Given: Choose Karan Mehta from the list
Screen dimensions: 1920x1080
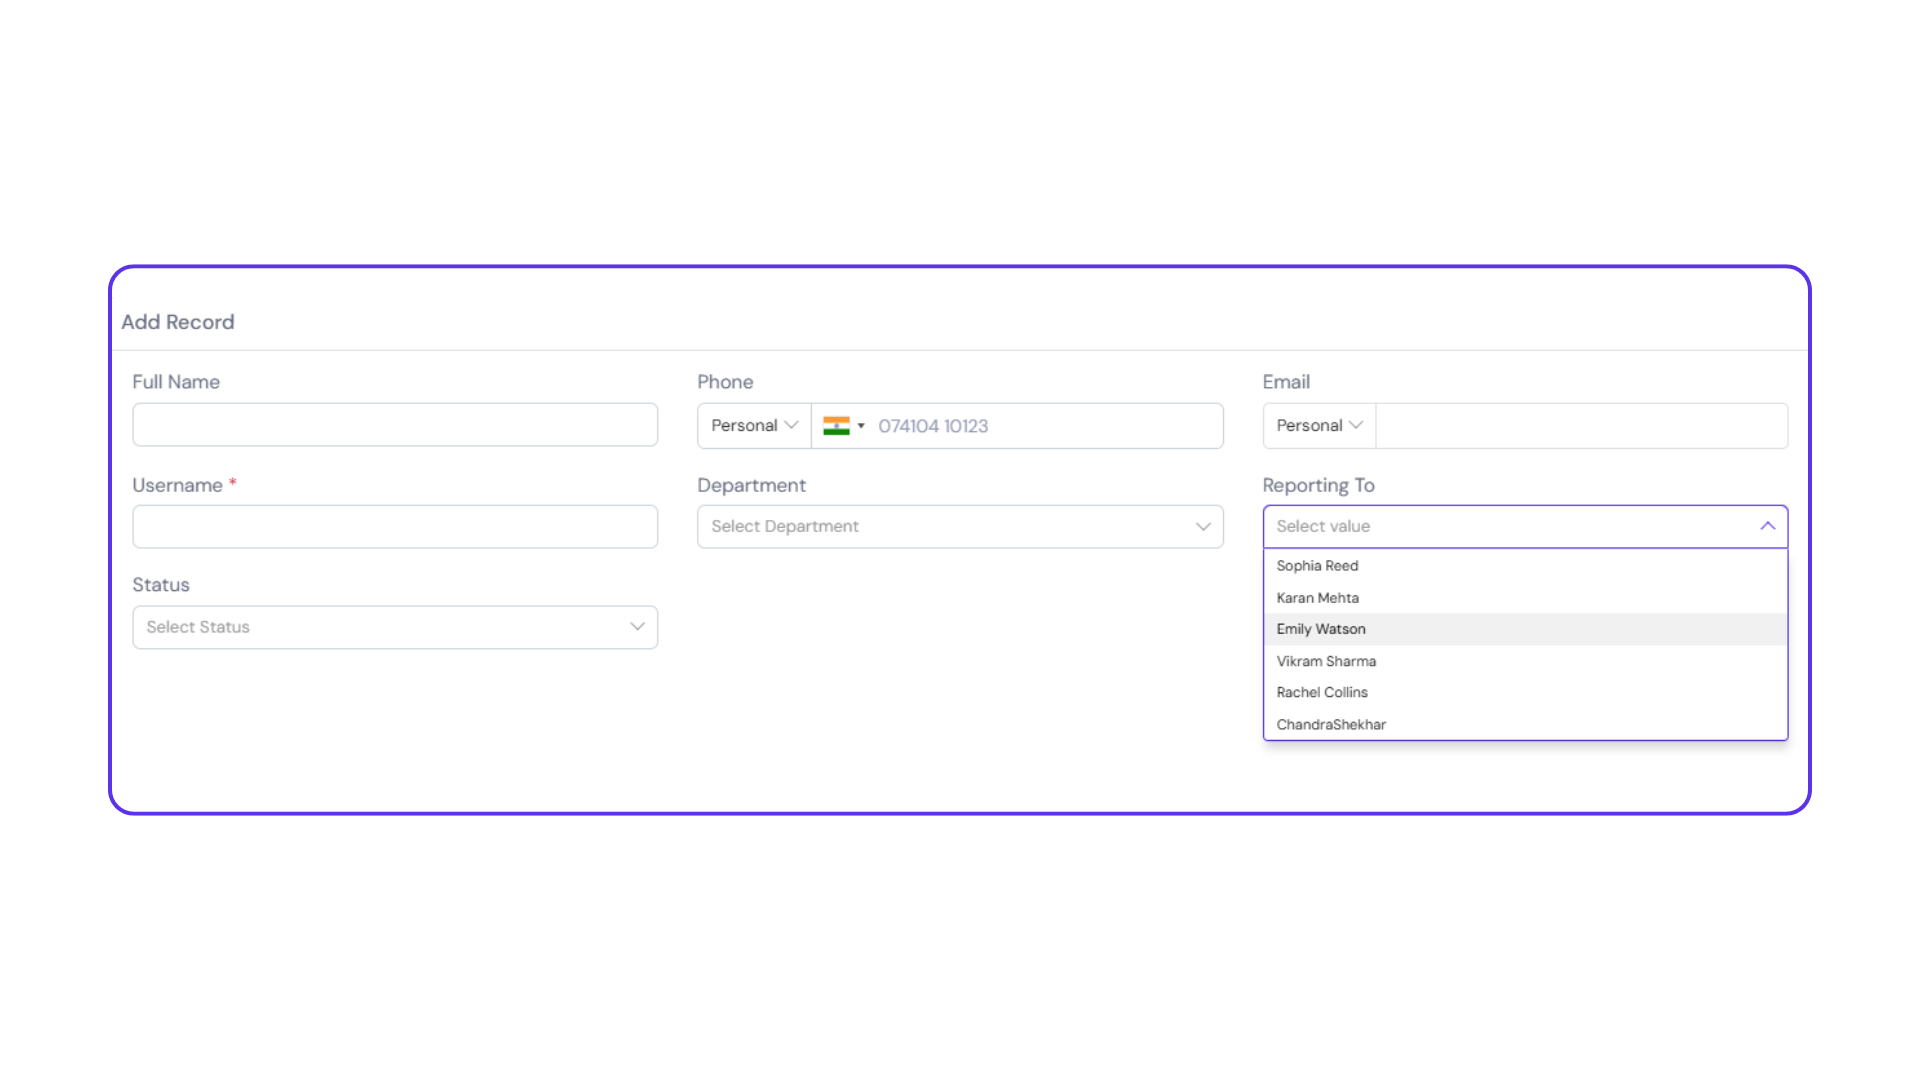Looking at the screenshot, I should click(x=1317, y=598).
